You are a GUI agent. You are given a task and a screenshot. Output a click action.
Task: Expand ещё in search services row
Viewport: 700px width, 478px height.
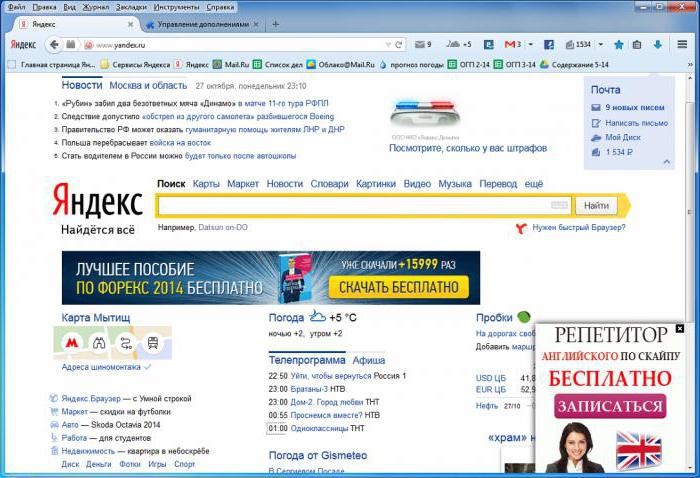[x=533, y=184]
